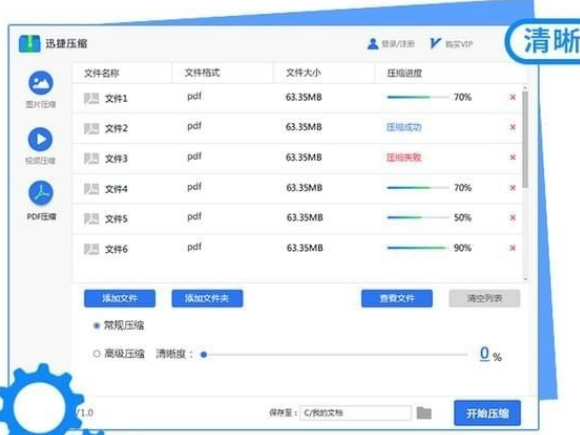
Task: Select the 文件5 name text
Action: click(116, 219)
